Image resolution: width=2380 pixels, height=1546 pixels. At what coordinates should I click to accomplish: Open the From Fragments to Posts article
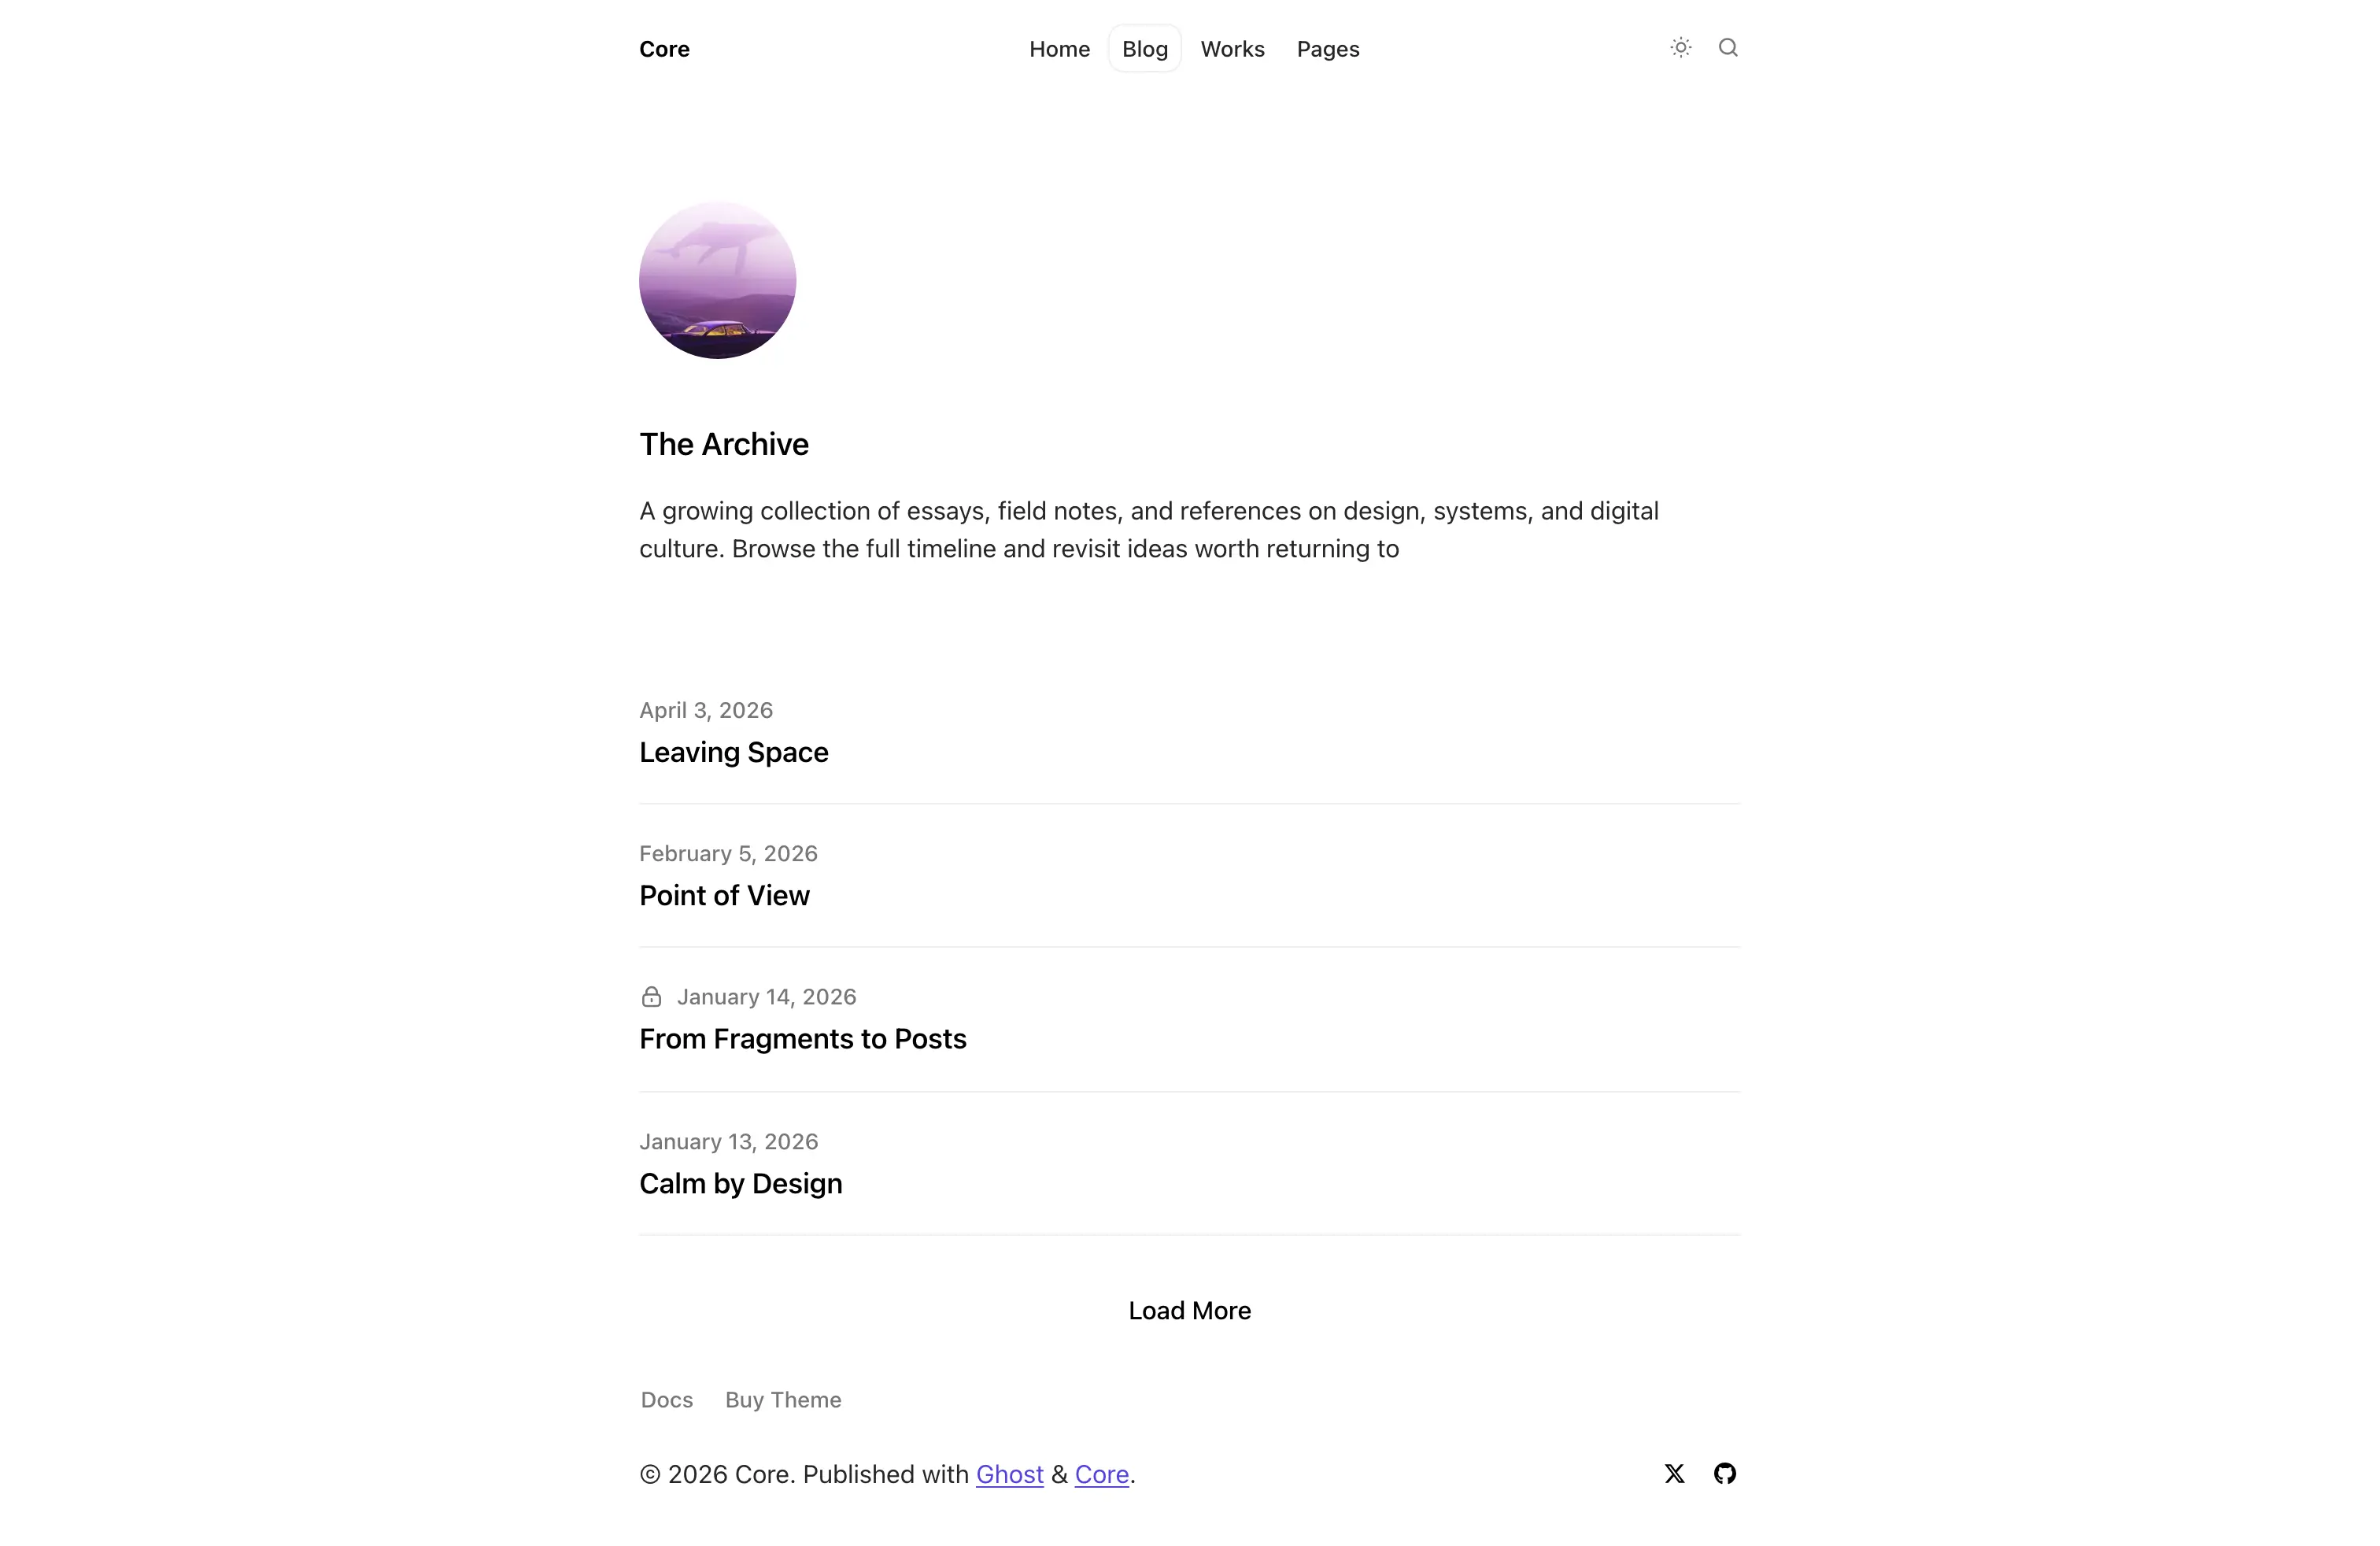[x=802, y=1039]
